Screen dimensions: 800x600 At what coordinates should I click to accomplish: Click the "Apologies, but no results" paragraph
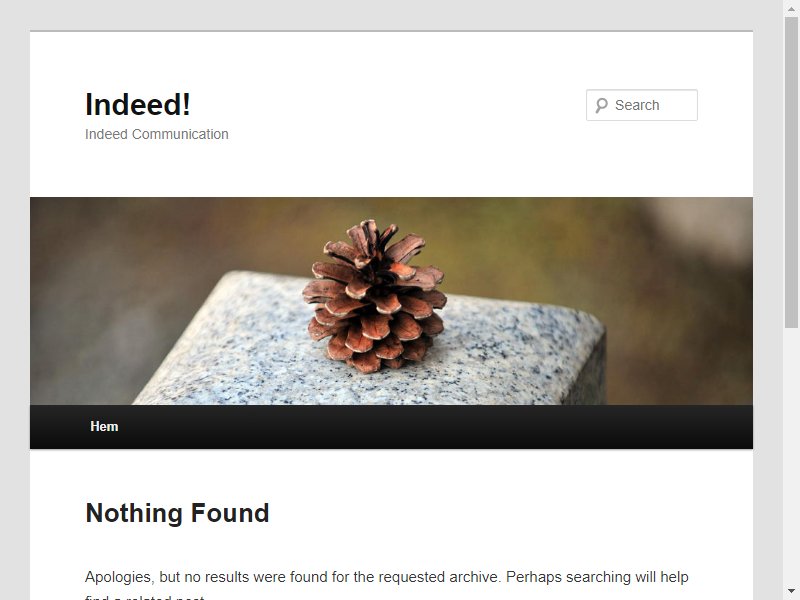point(387,585)
